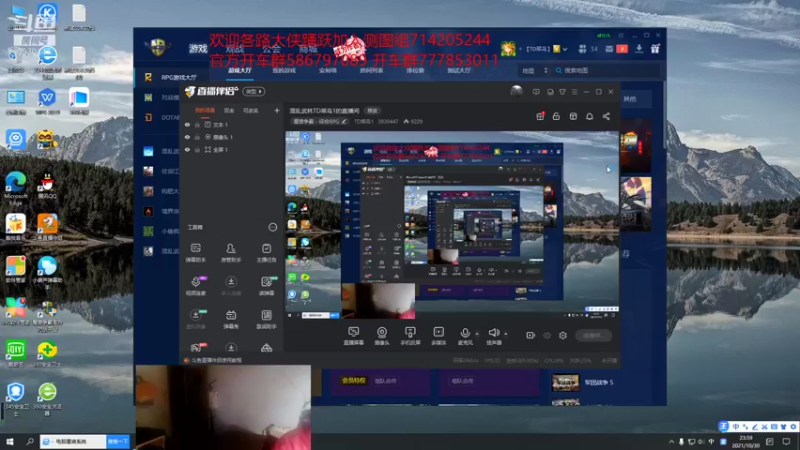Click the download icon in game platform header
The width and height of the screenshot is (800, 450).
tap(639, 48)
